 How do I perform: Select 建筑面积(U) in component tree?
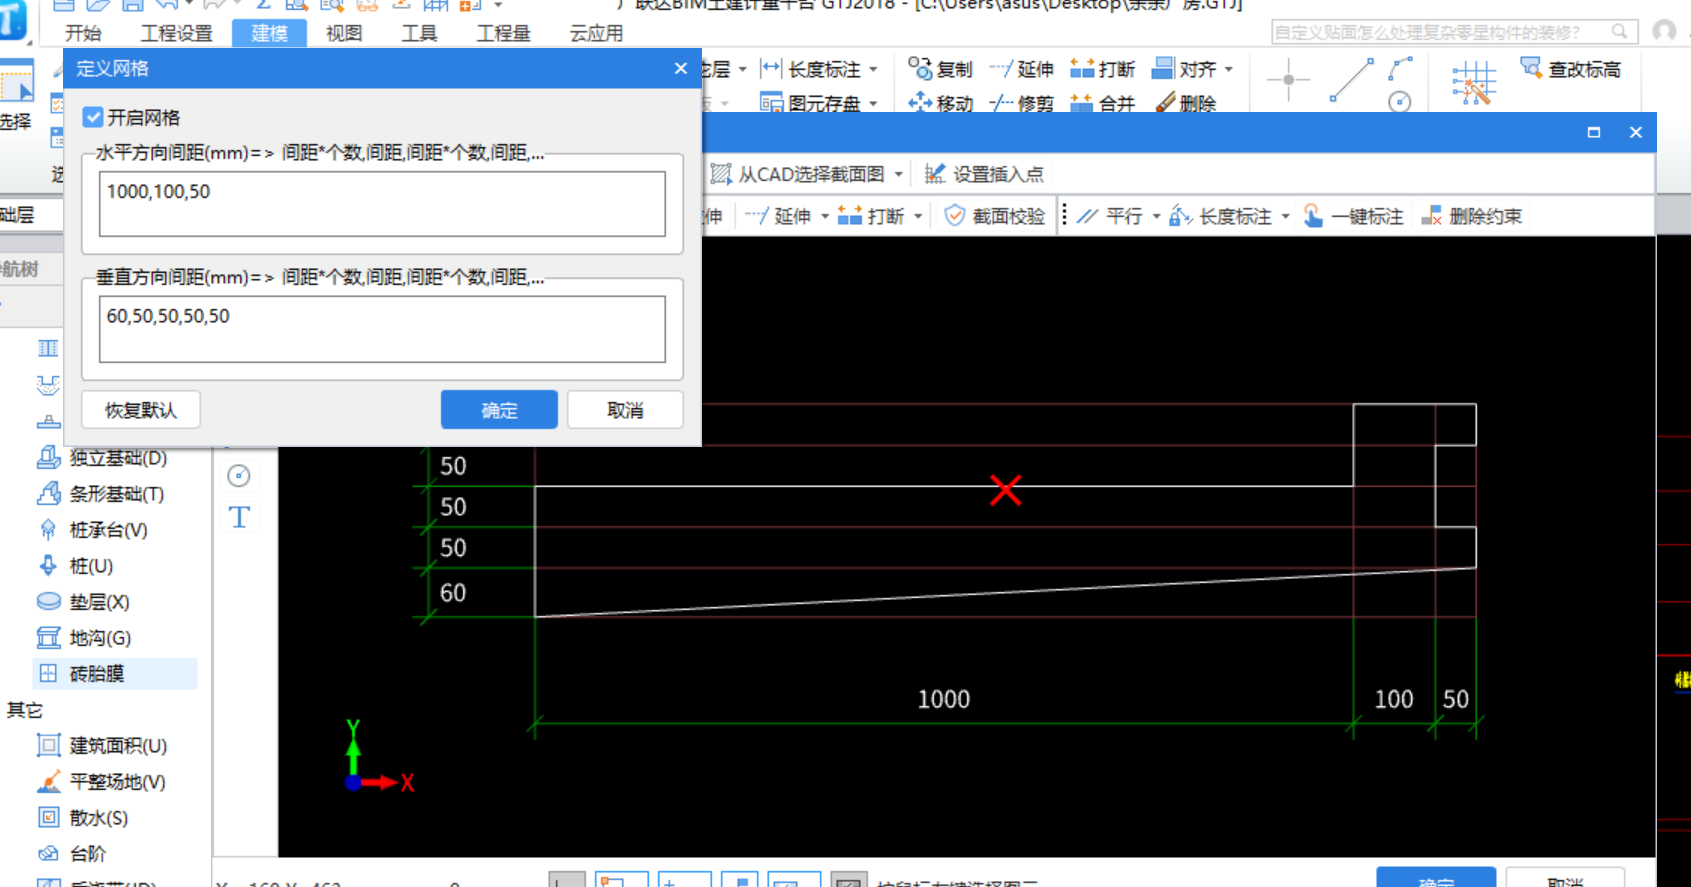tap(102, 746)
